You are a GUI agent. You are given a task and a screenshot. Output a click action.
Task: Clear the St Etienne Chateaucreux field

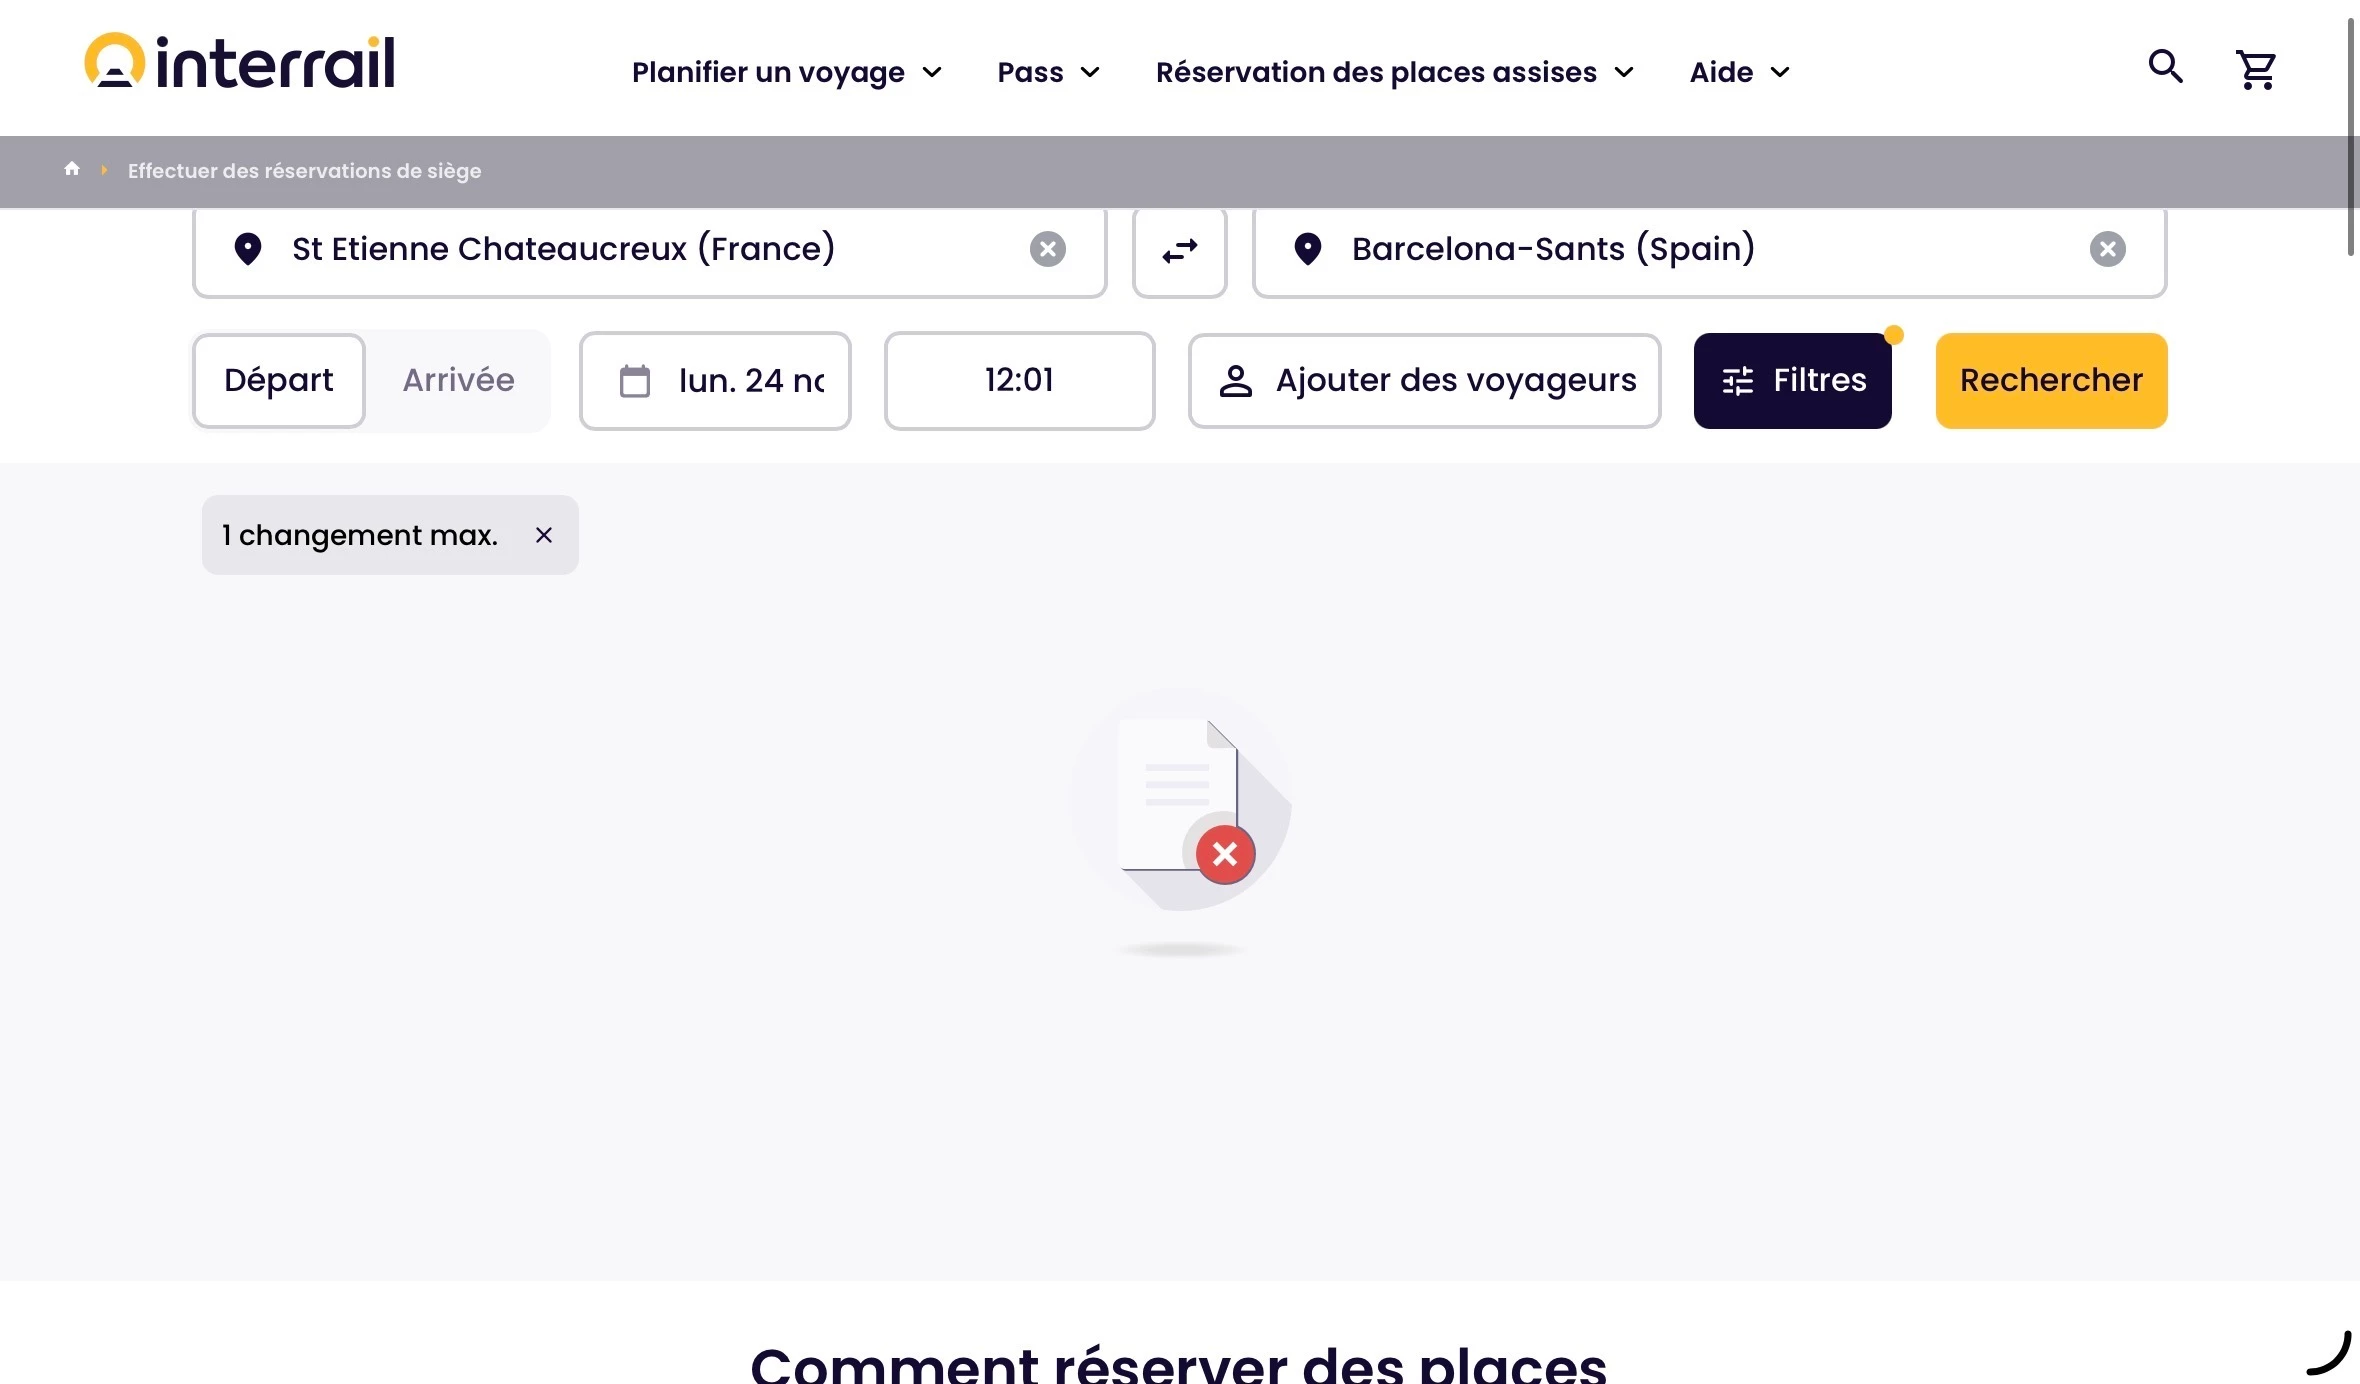1047,249
